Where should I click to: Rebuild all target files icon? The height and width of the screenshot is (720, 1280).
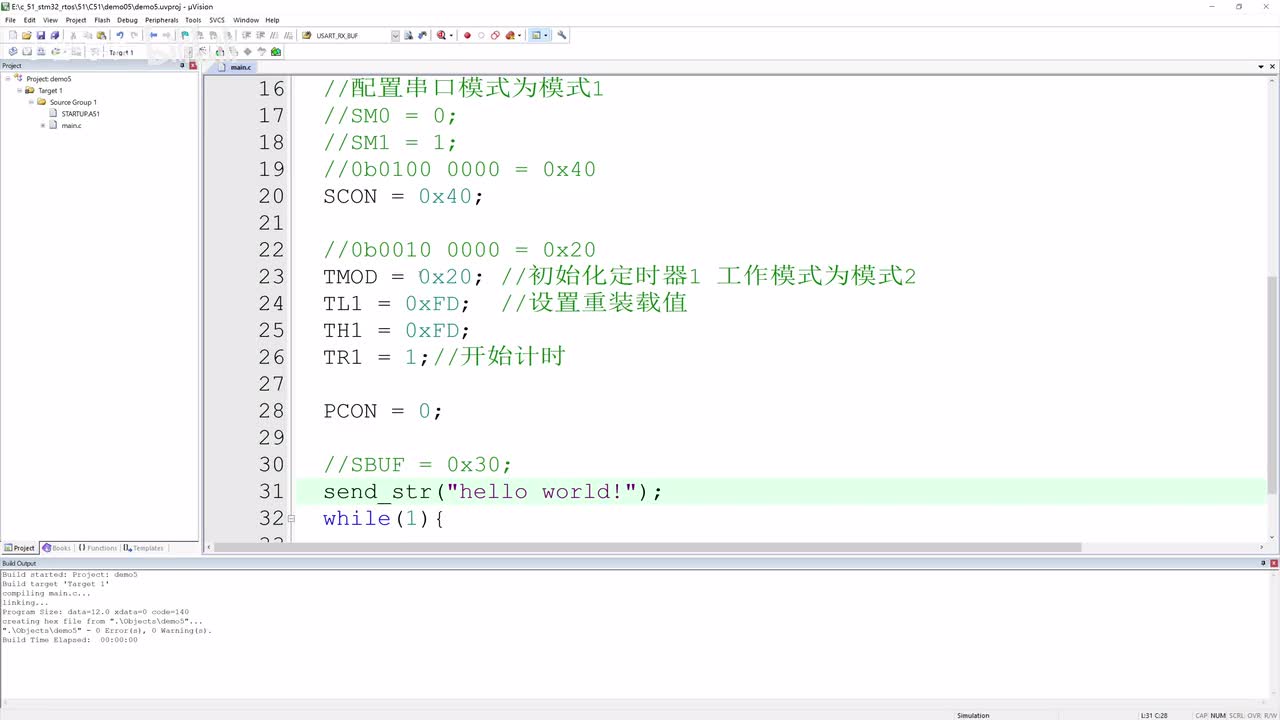41,52
